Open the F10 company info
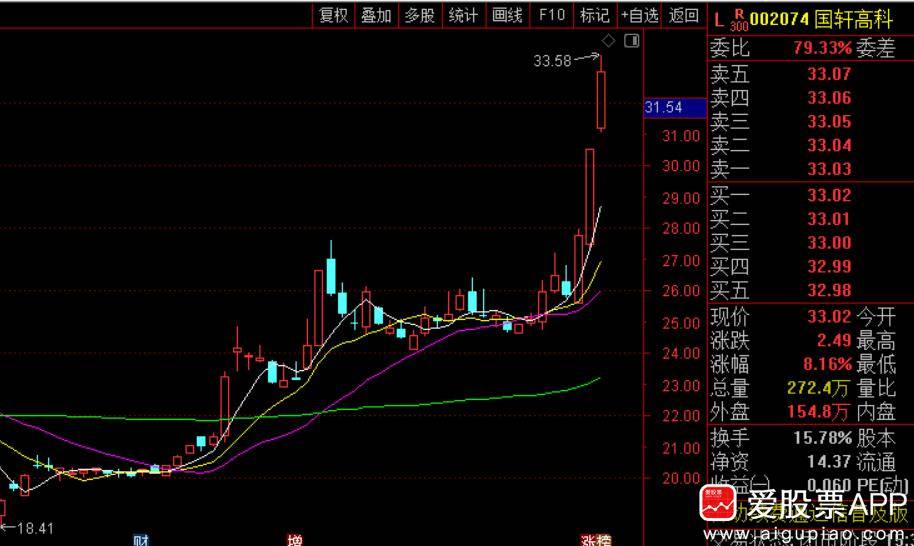Viewport: 914px width, 546px height. (551, 16)
